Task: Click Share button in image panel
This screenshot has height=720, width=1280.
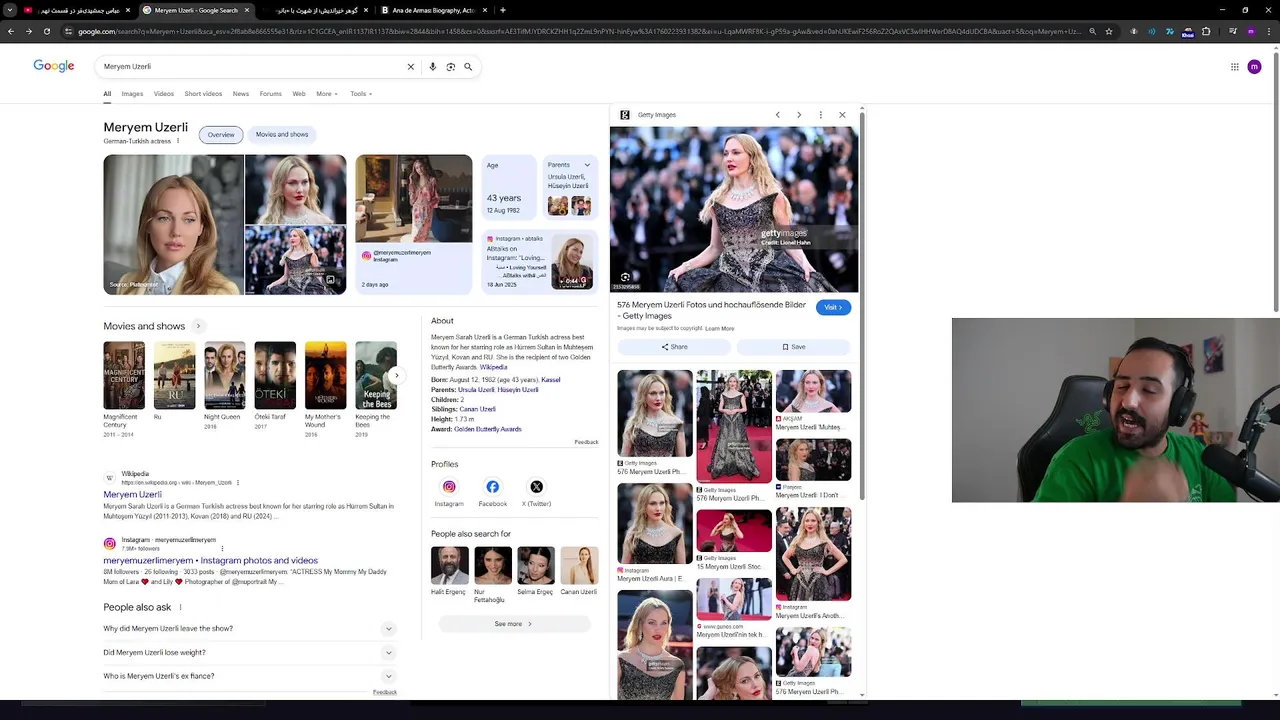Action: point(674,347)
